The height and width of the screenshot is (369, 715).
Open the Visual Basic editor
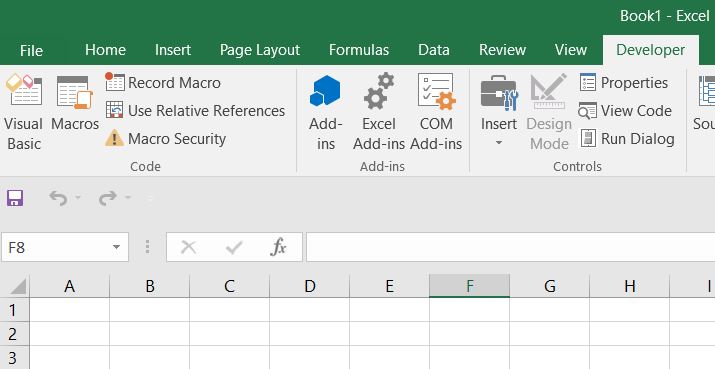24,112
